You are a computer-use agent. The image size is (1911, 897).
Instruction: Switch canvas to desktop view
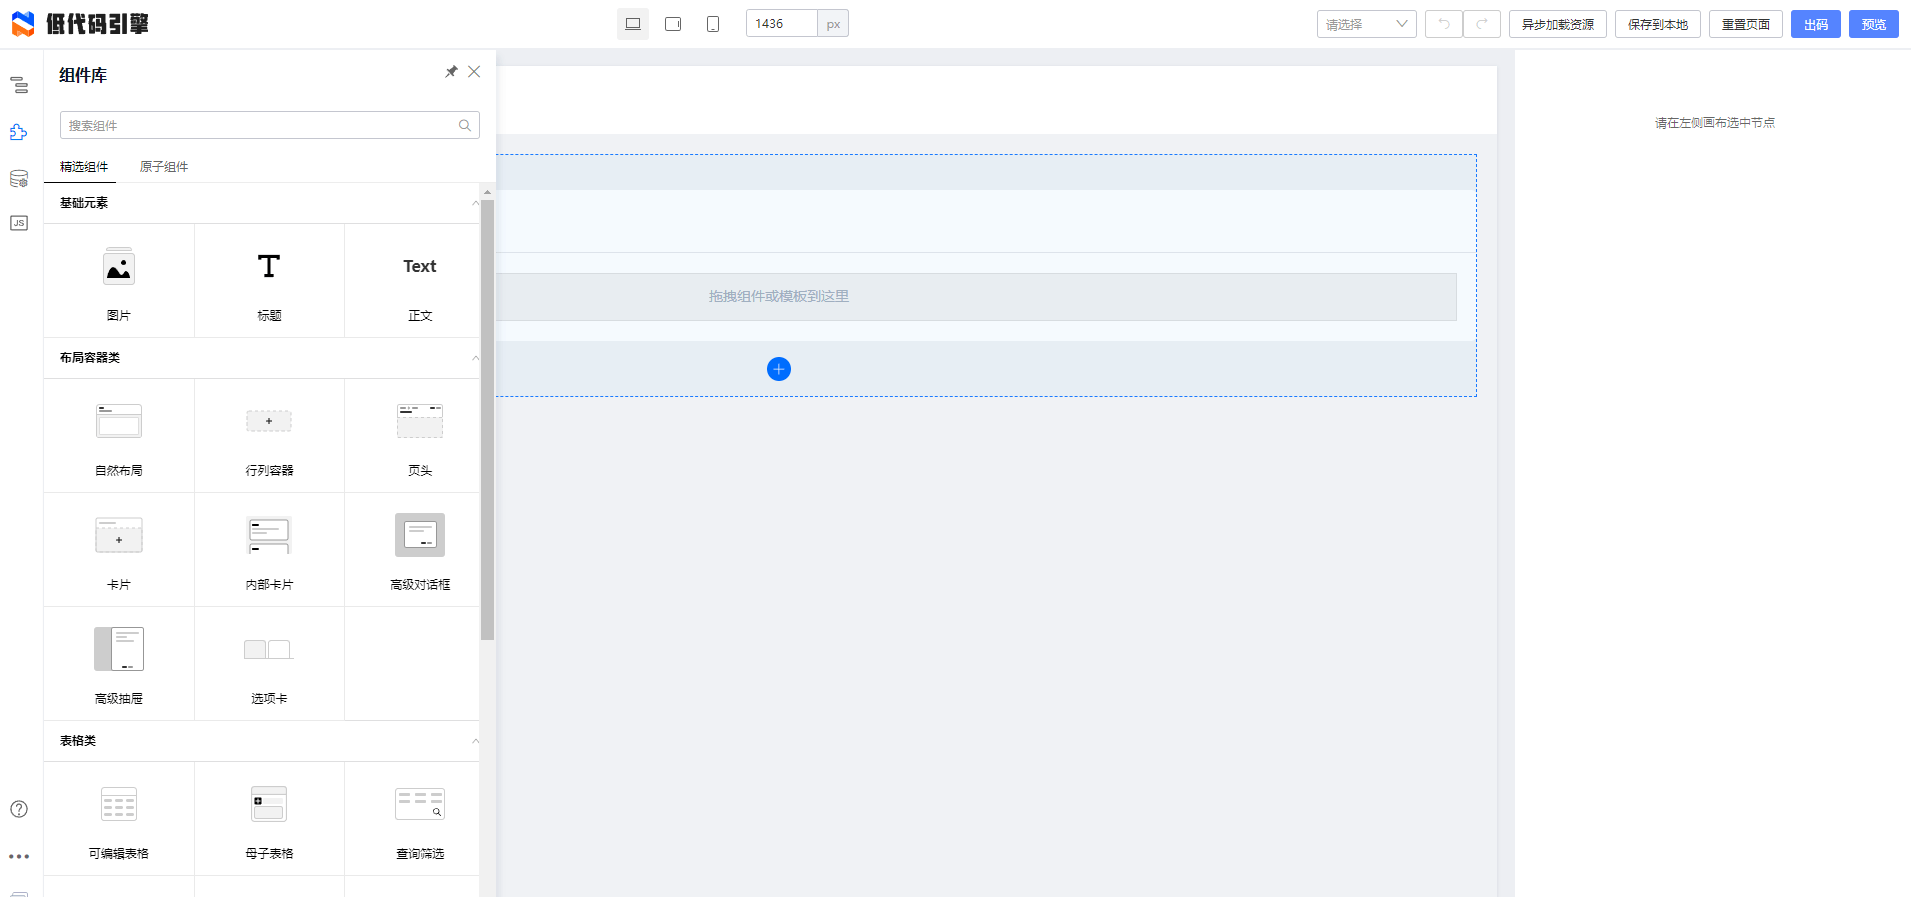pyautogui.click(x=633, y=24)
